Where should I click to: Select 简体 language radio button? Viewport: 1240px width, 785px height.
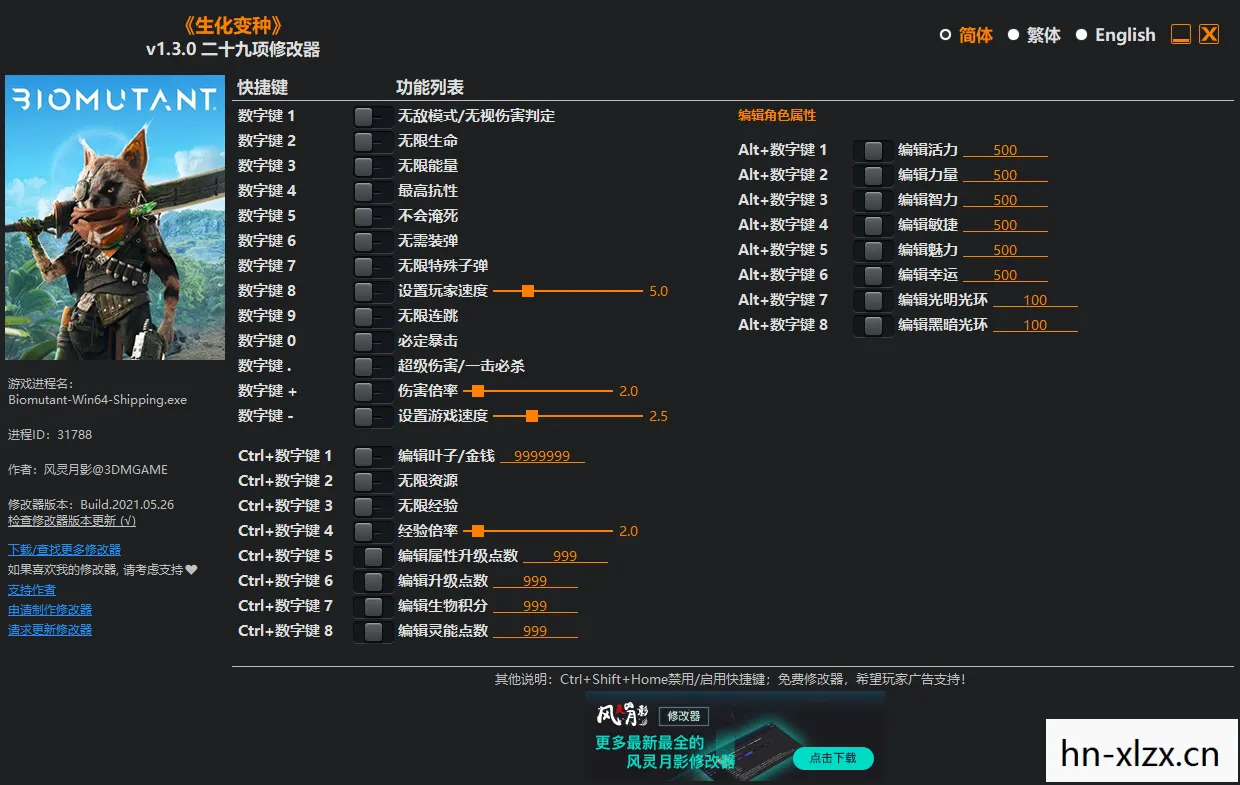coord(945,35)
